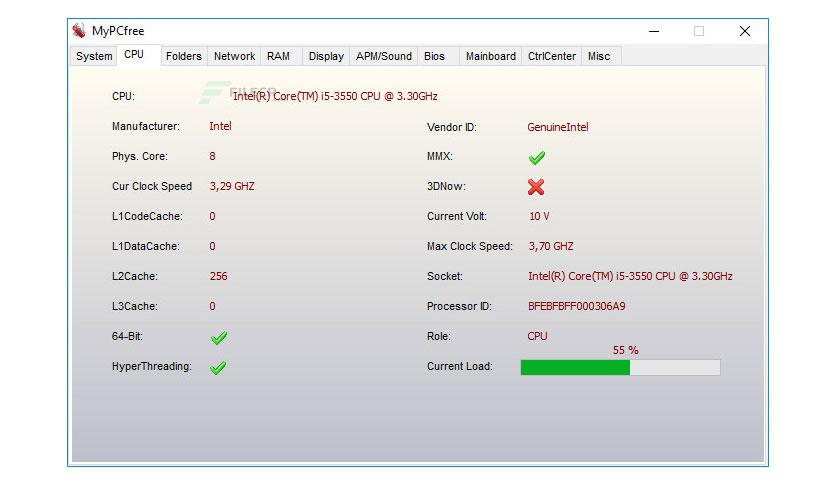Switch to the Bios tab

click(x=438, y=56)
